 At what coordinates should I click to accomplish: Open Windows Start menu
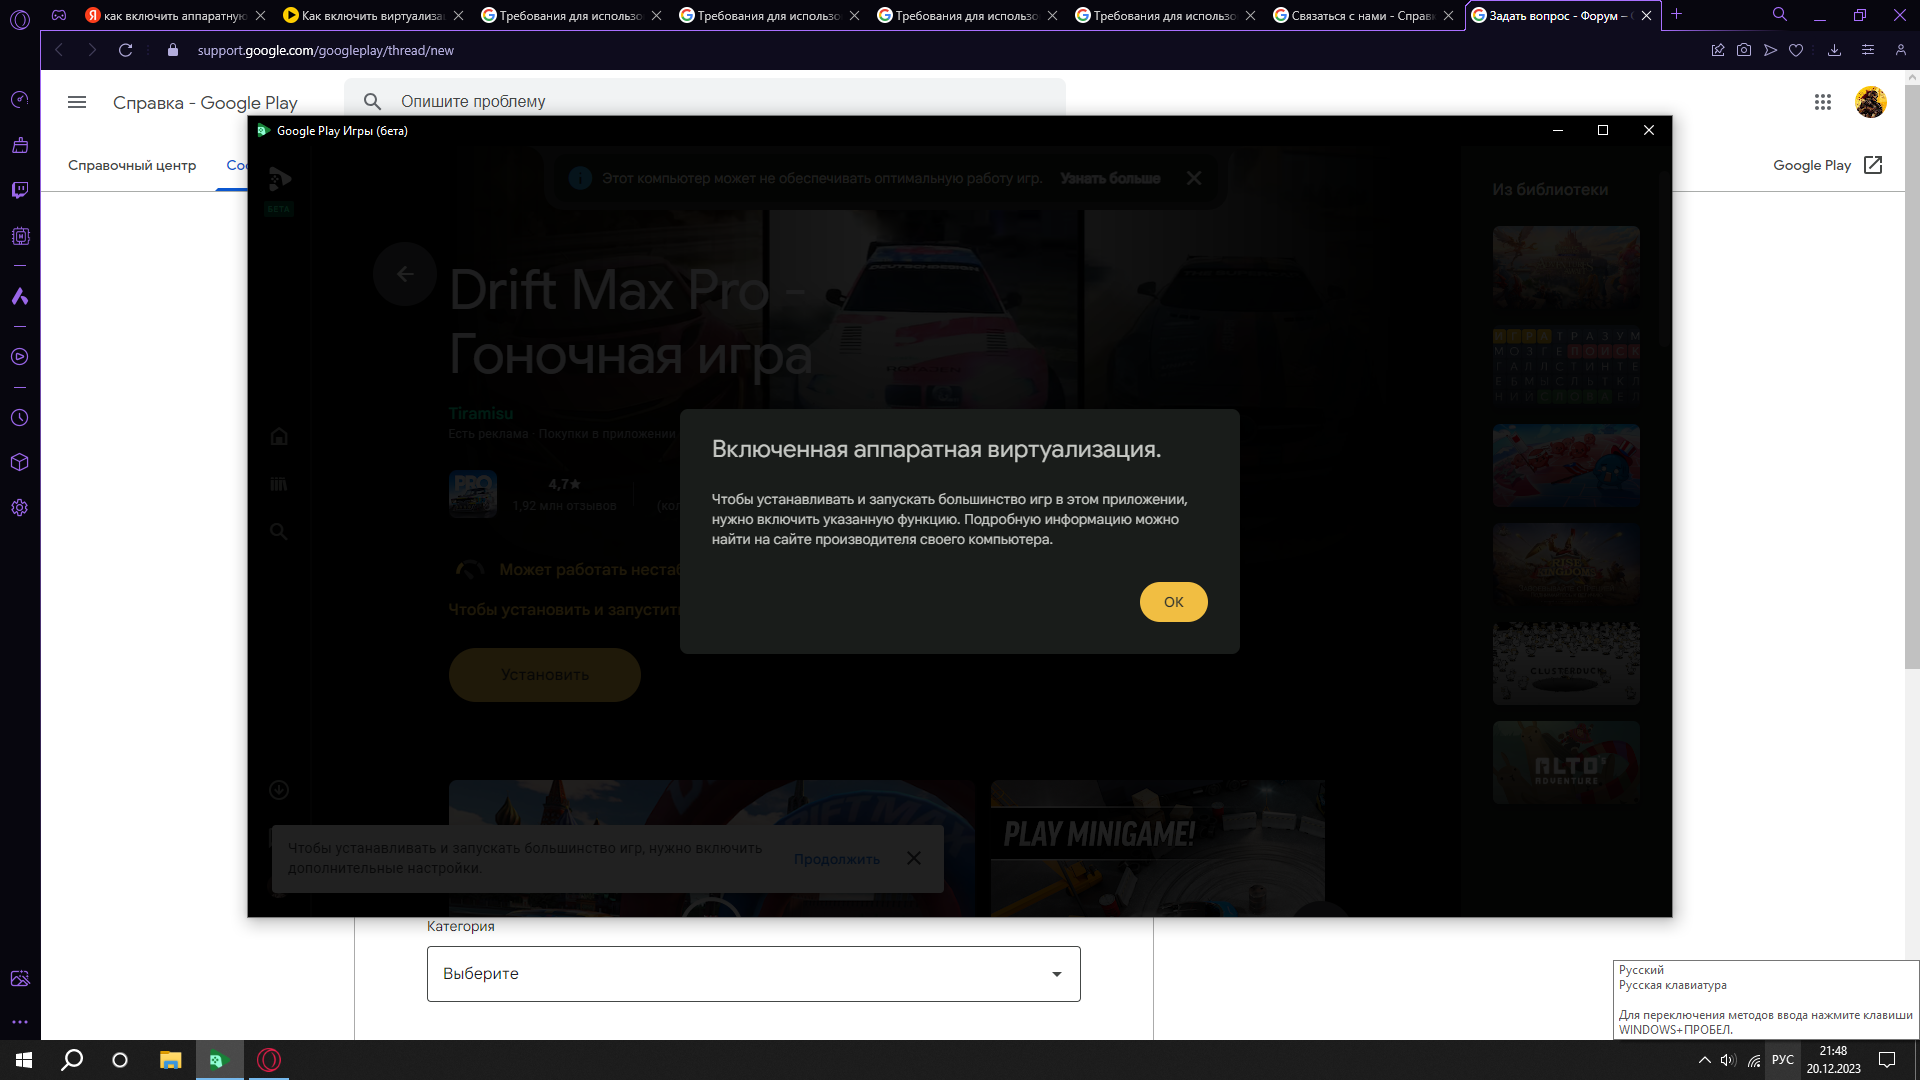(24, 1060)
